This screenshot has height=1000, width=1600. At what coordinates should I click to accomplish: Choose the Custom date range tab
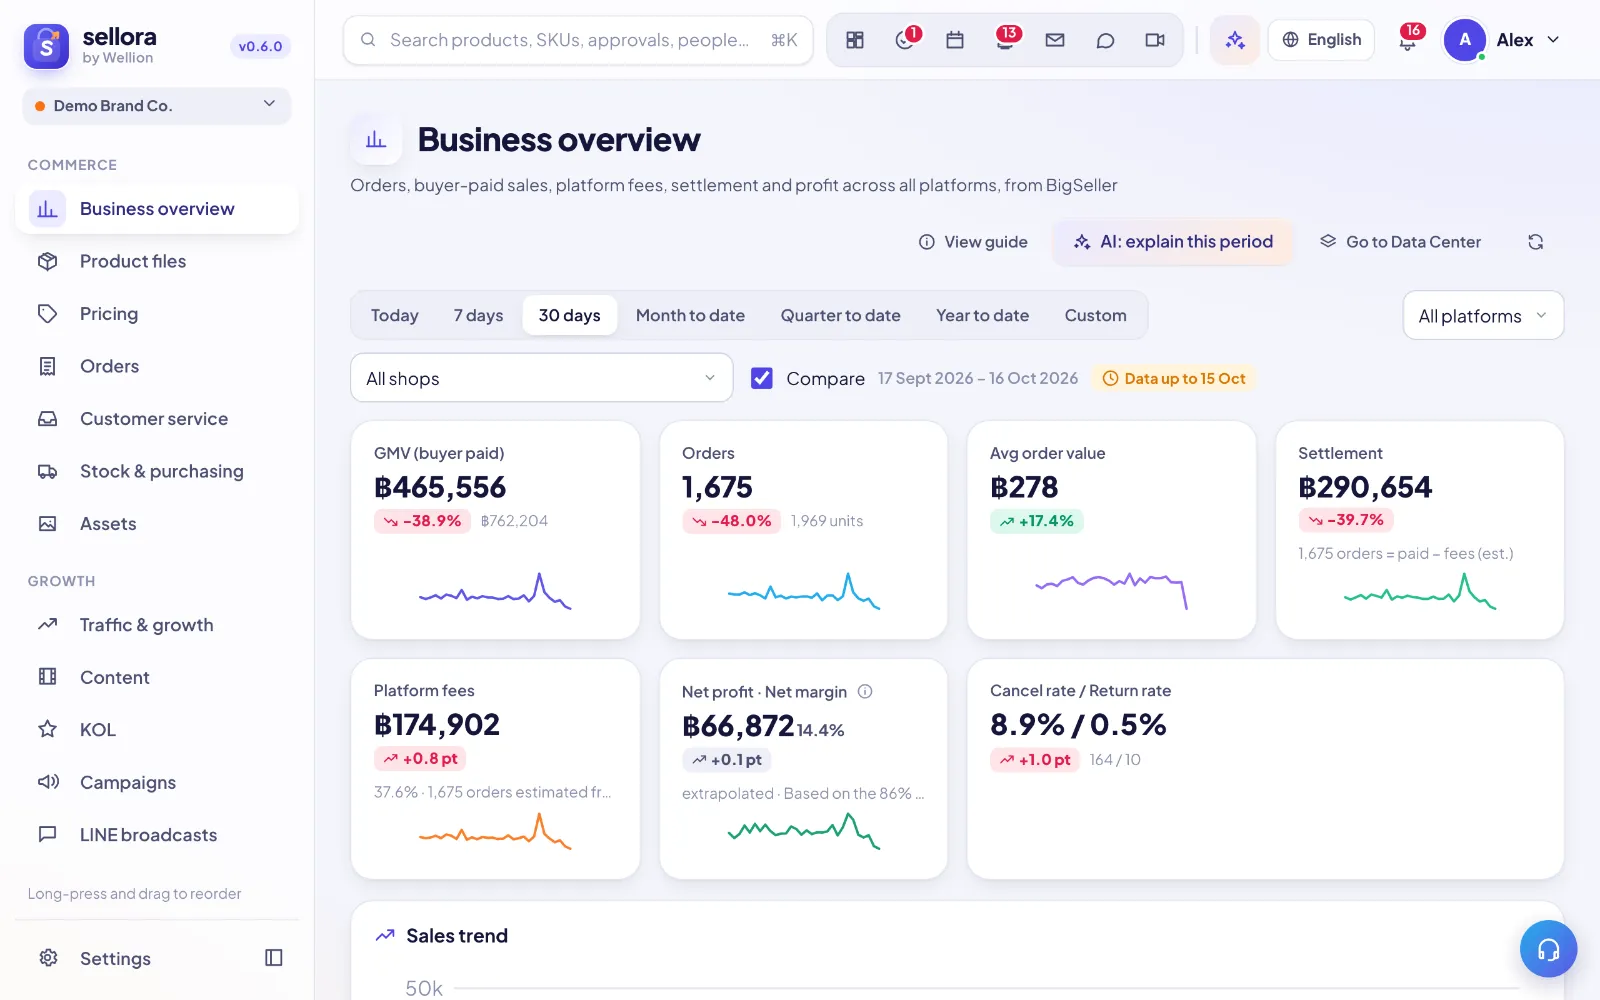[x=1095, y=316]
